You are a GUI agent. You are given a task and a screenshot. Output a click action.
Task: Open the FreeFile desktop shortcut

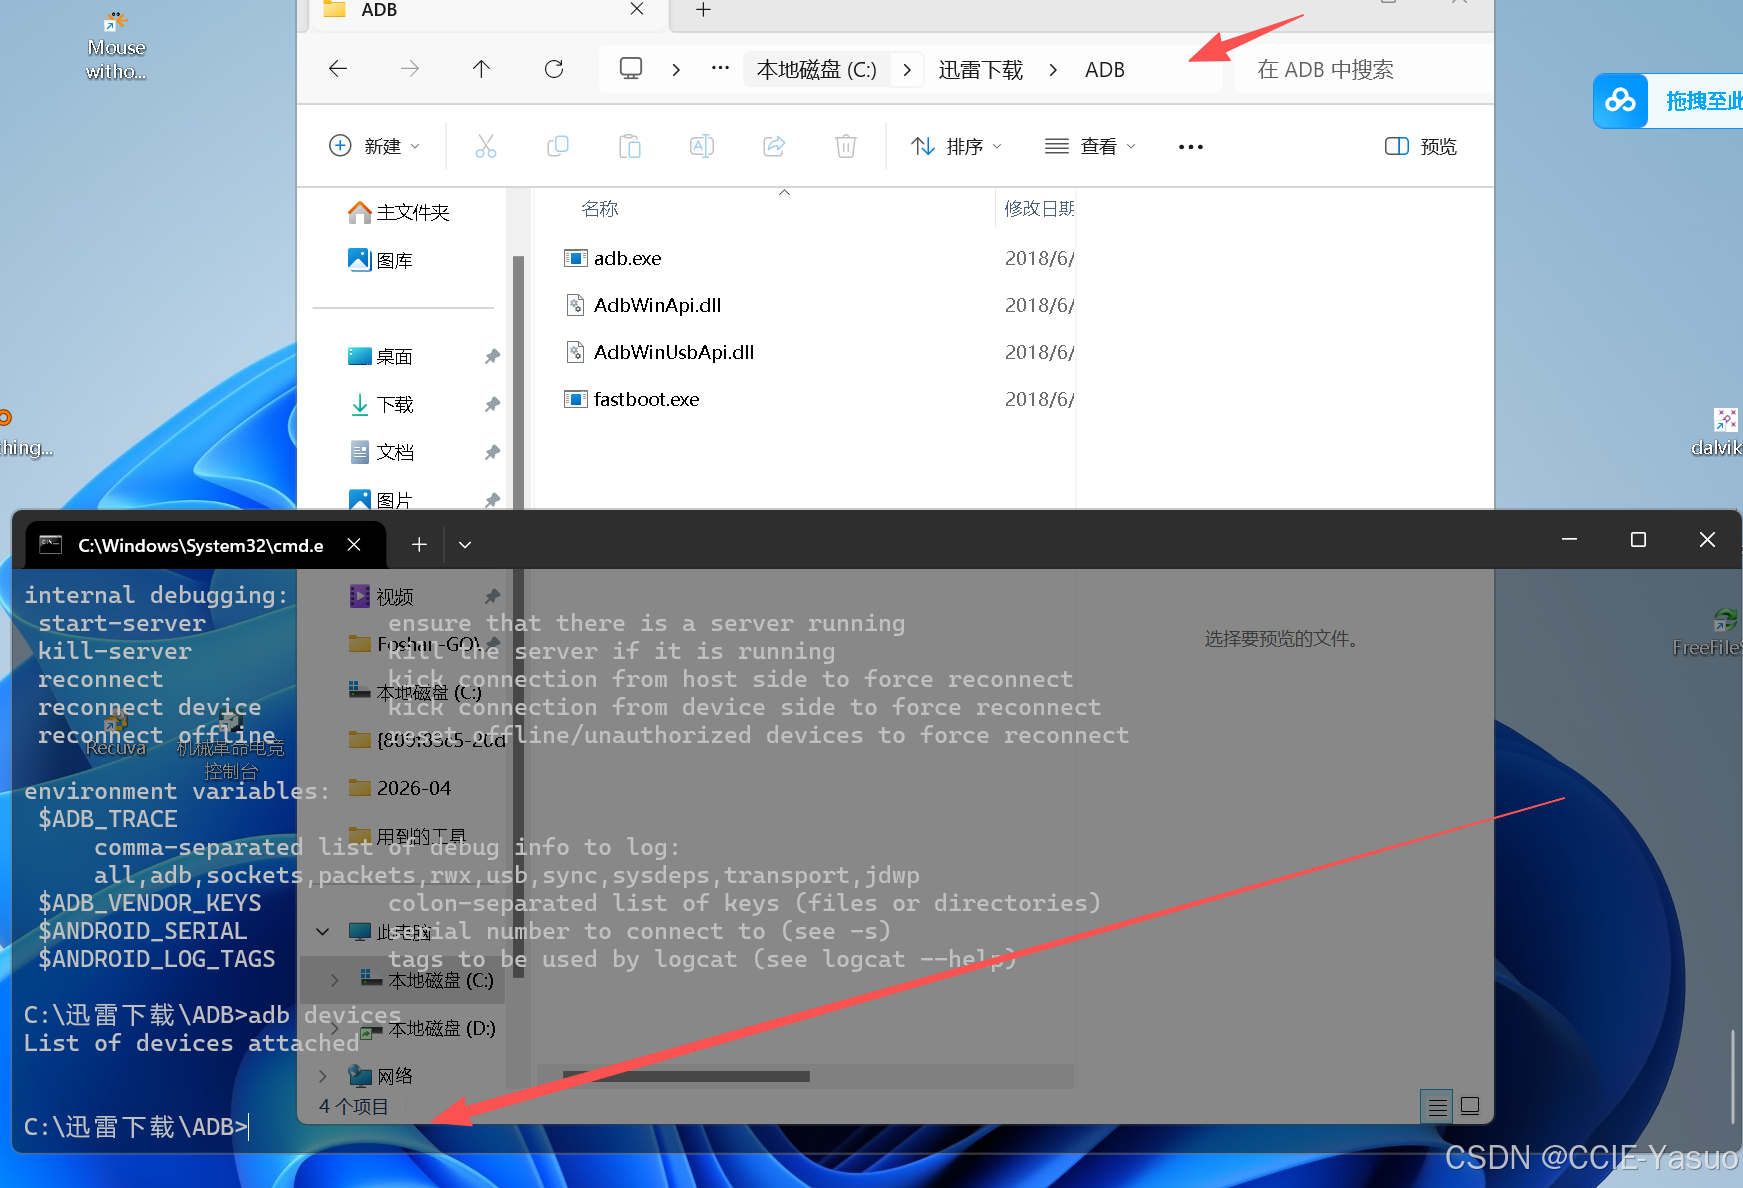(x=1710, y=632)
